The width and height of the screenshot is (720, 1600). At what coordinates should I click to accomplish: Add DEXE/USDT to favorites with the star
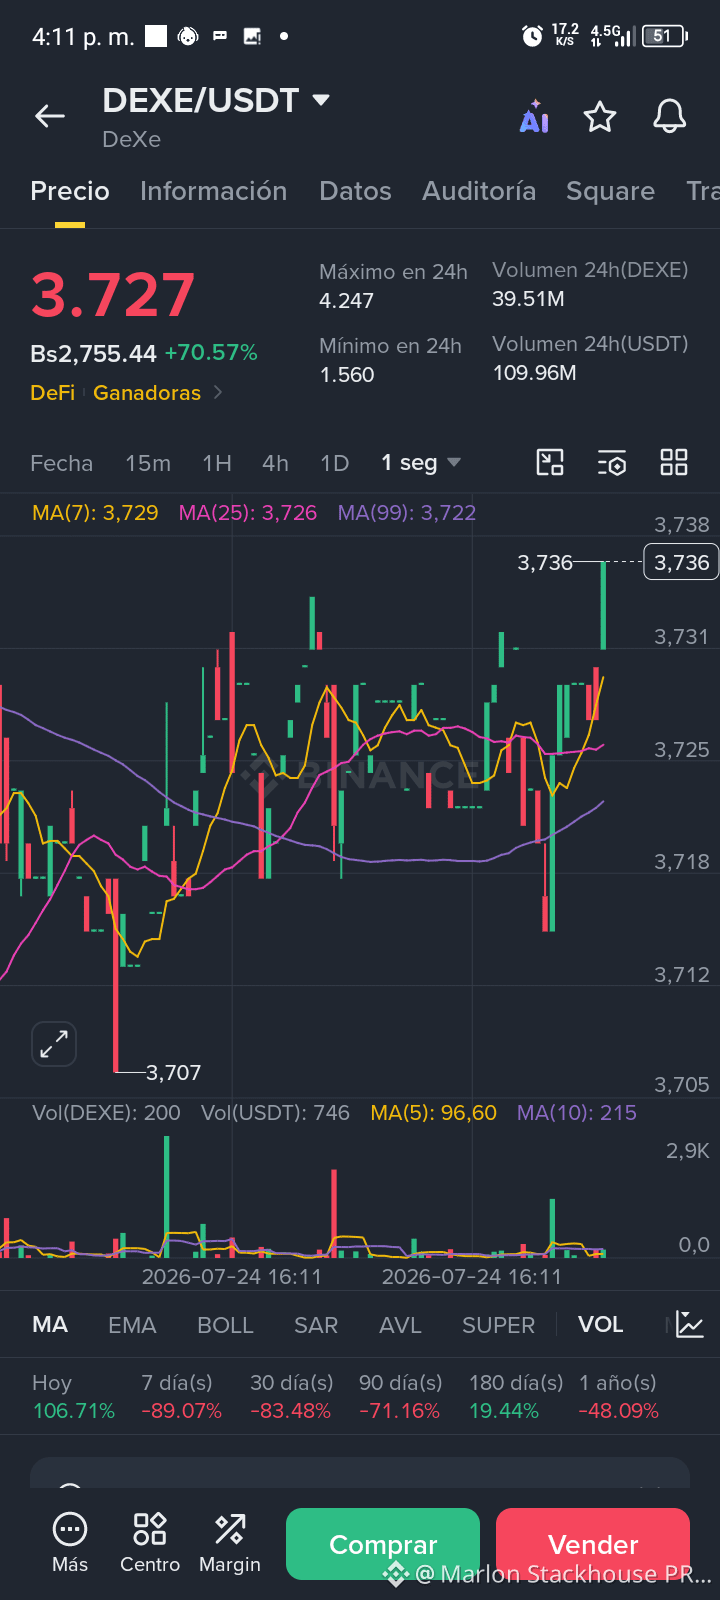point(600,117)
